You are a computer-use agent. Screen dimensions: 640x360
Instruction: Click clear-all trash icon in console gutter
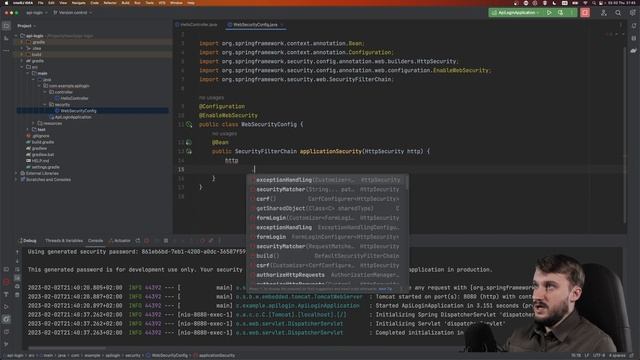pos(17,295)
